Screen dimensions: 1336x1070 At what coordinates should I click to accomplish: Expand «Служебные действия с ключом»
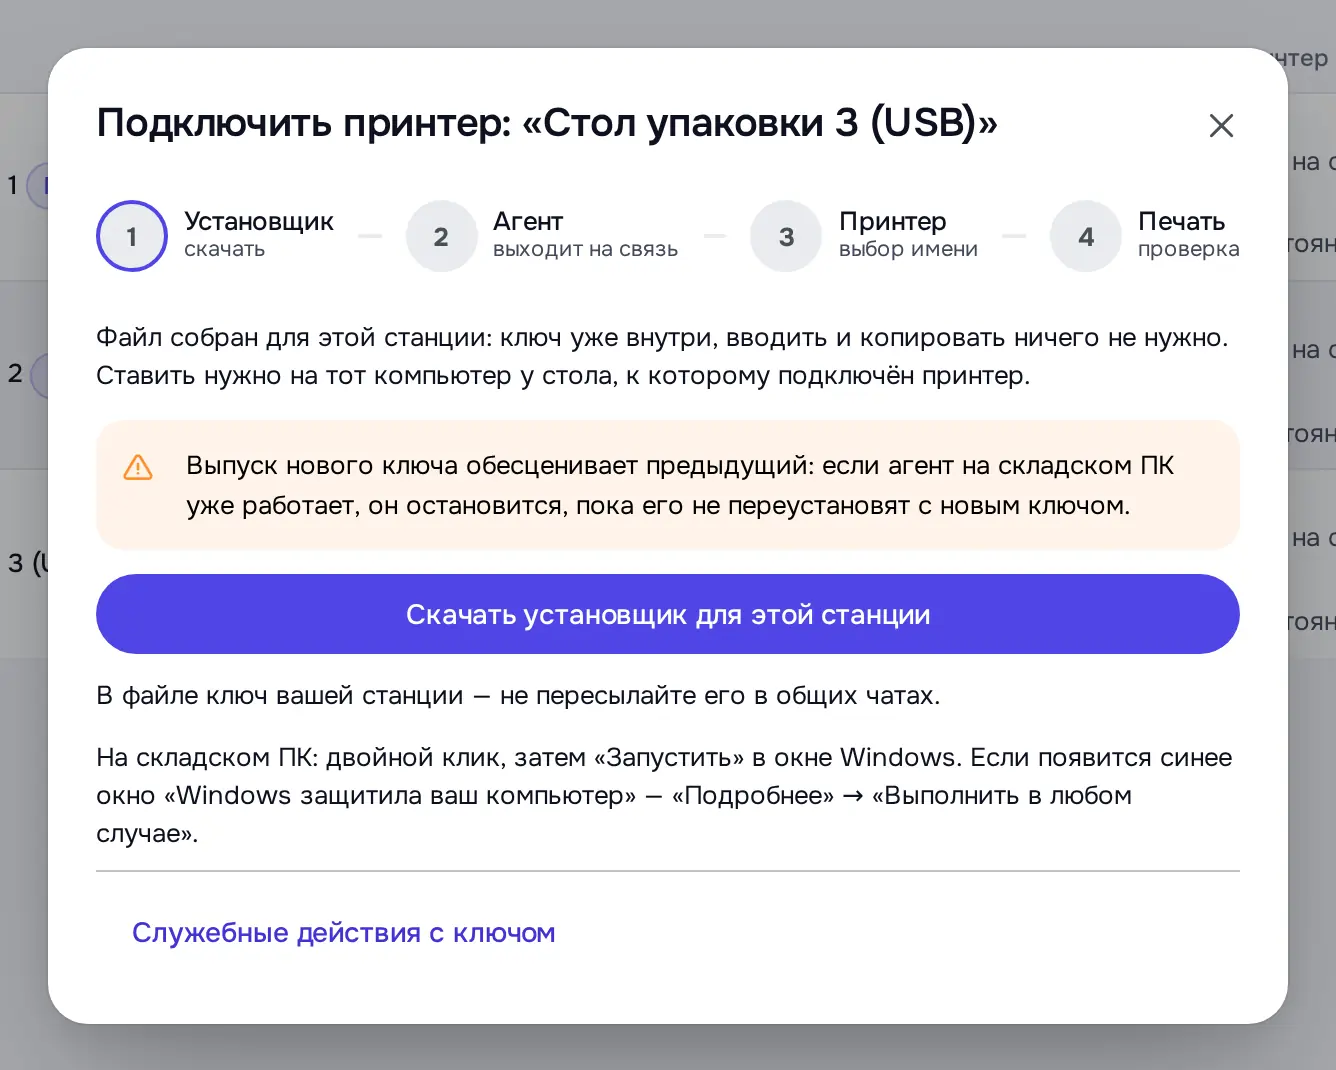point(343,933)
